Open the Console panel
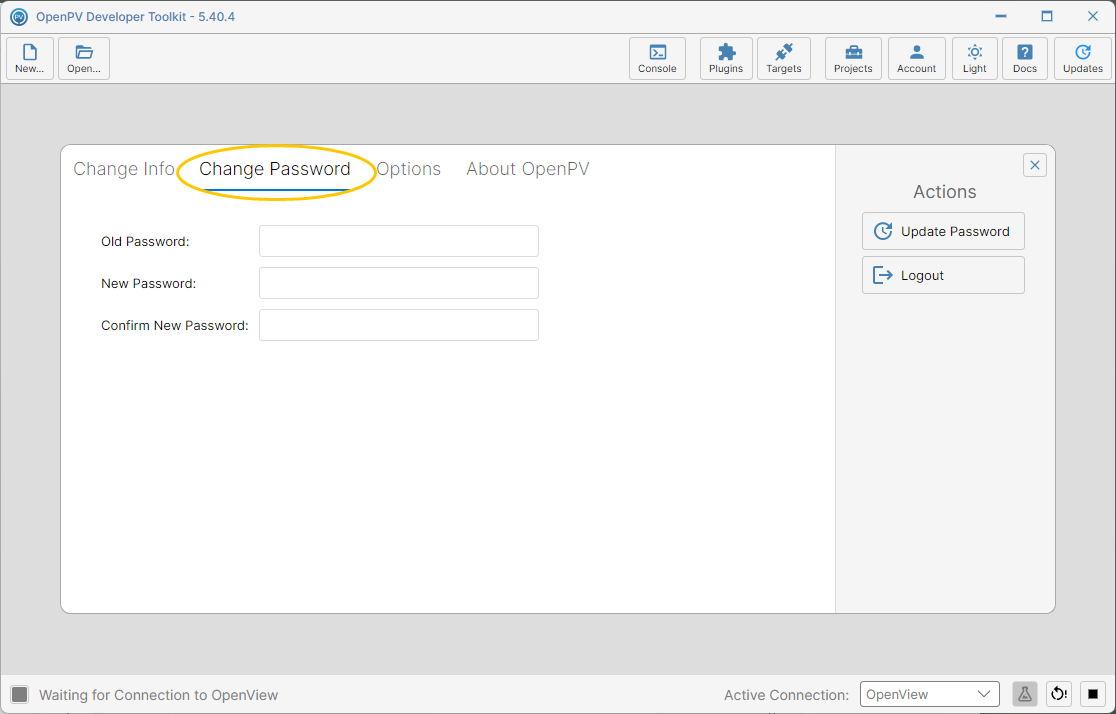 [x=657, y=58]
